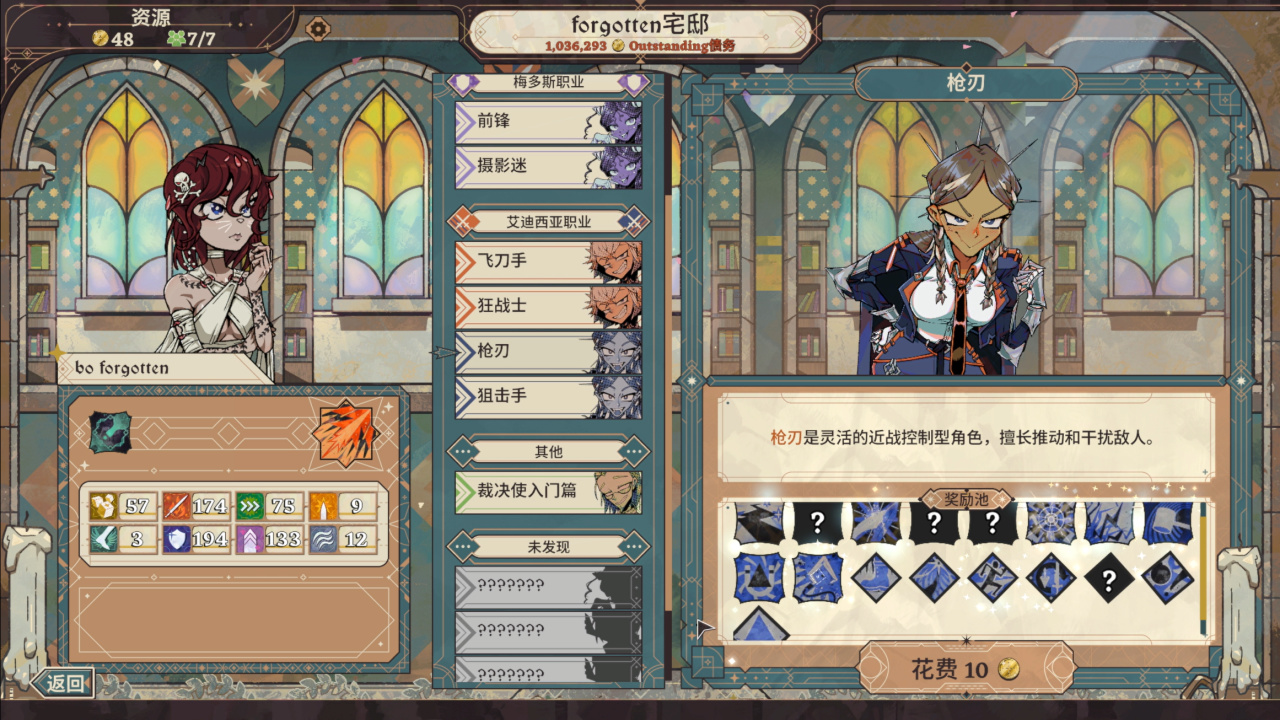The width and height of the screenshot is (1280, 720).
Task: Click the 花费 10 purchase button
Action: tap(966, 669)
